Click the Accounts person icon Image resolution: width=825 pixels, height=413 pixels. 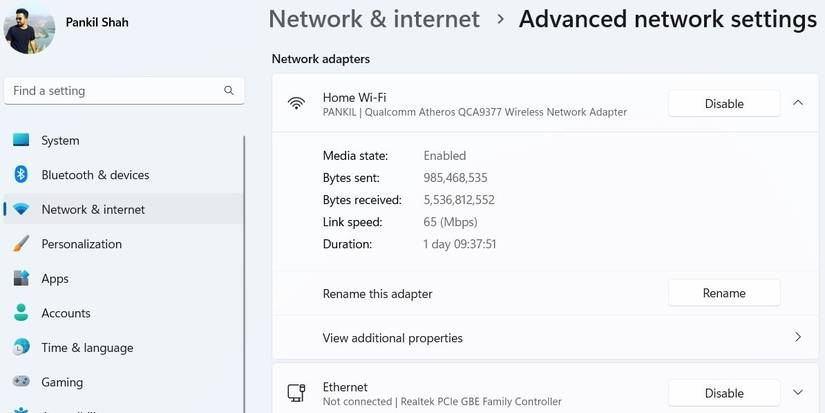tap(21, 313)
